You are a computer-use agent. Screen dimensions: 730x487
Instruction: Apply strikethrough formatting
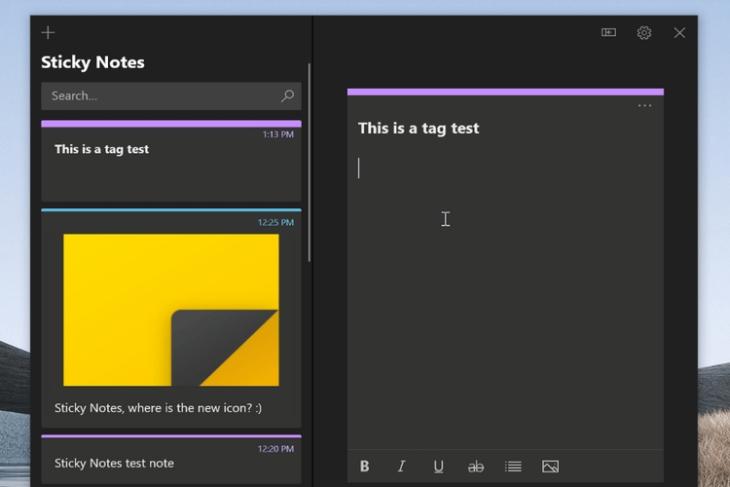coord(475,467)
